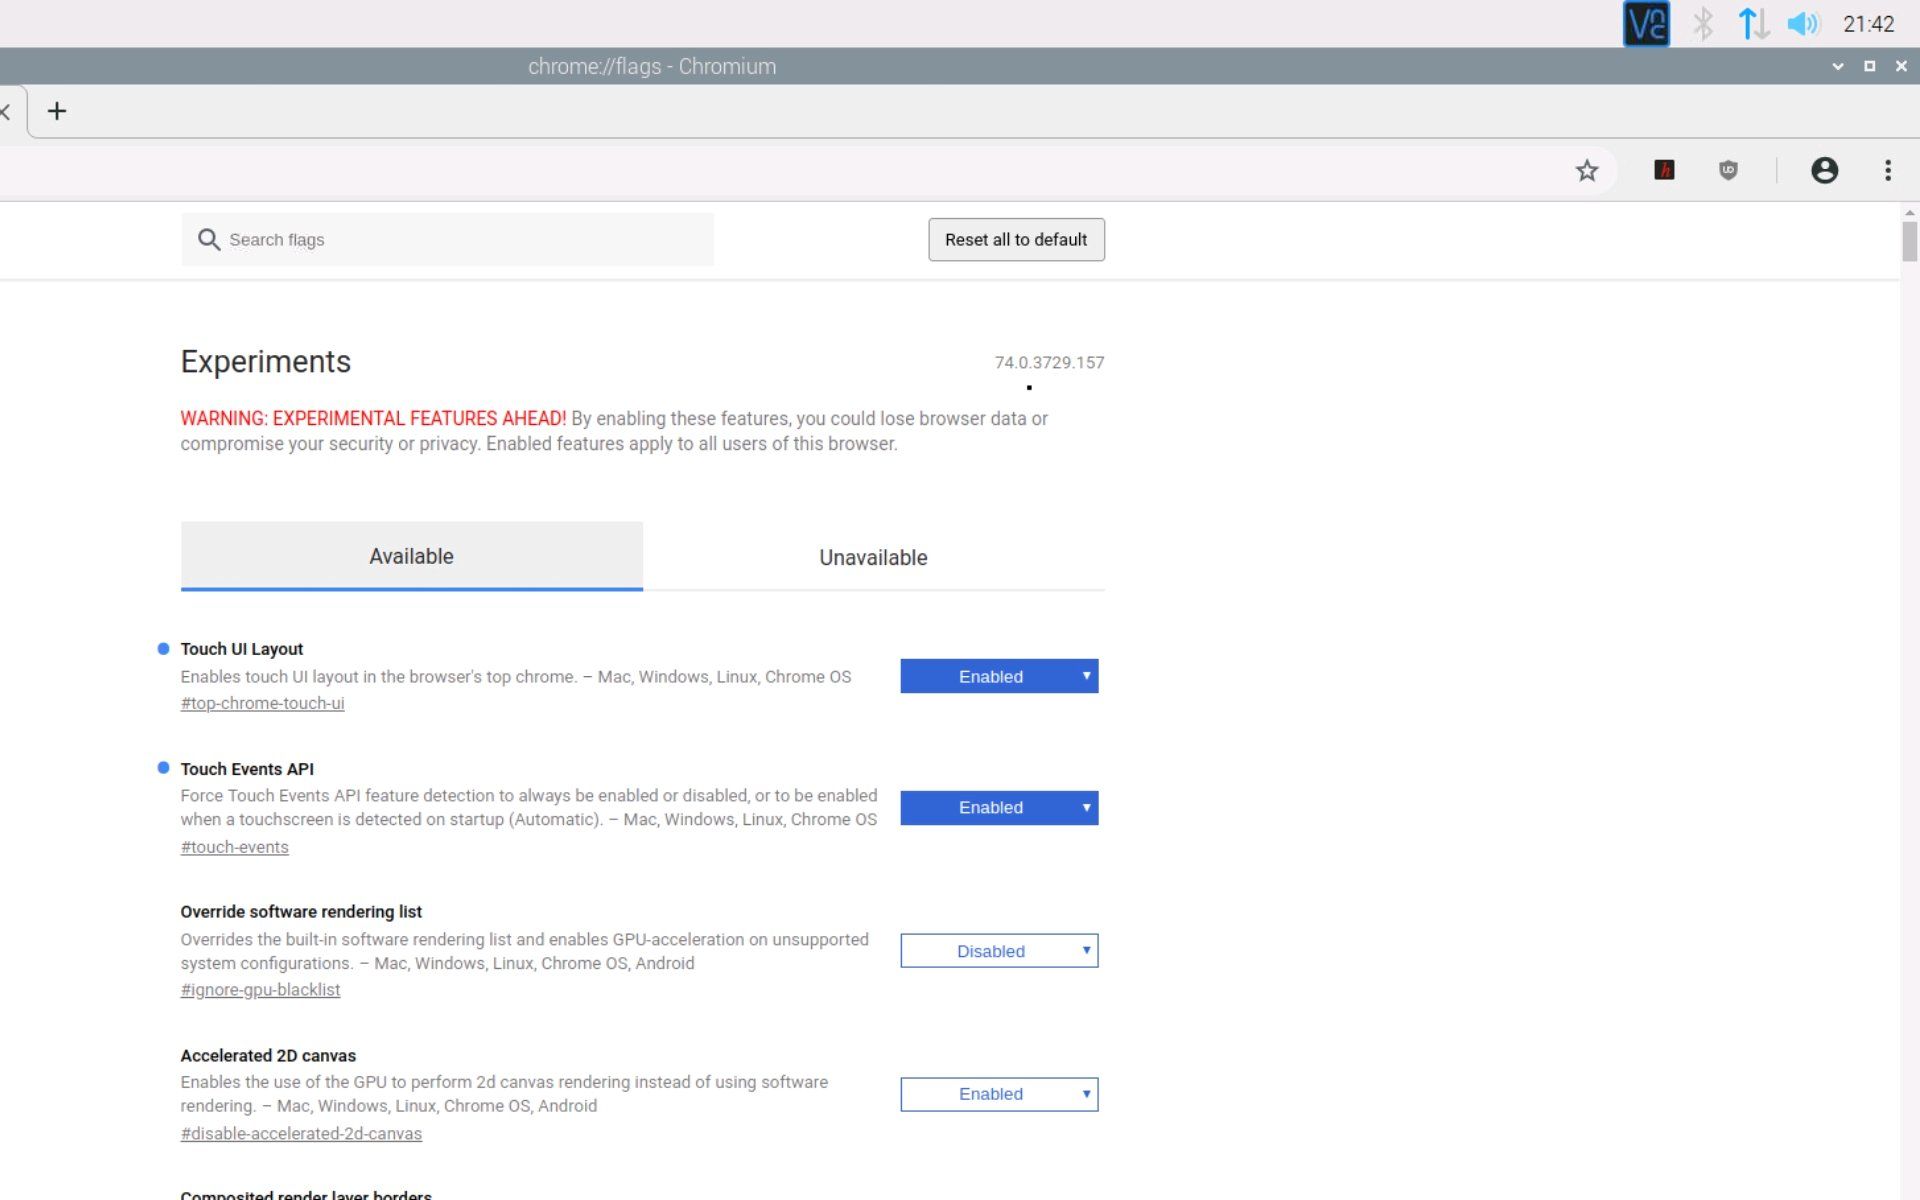The width and height of the screenshot is (1920, 1200).
Task: Click the red WARNING text
Action: pos(373,418)
